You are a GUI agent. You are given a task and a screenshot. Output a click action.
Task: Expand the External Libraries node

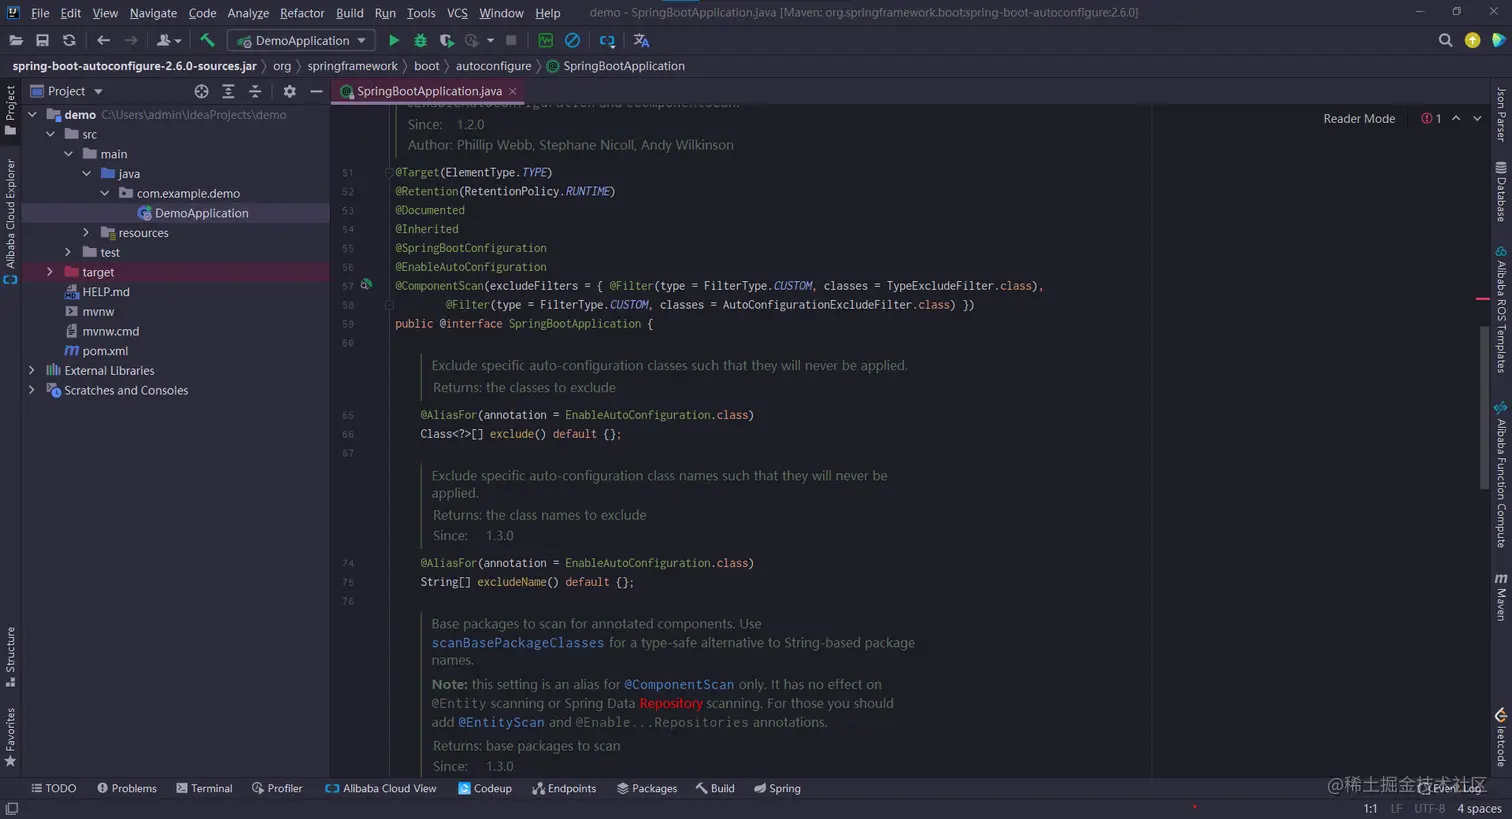click(32, 371)
